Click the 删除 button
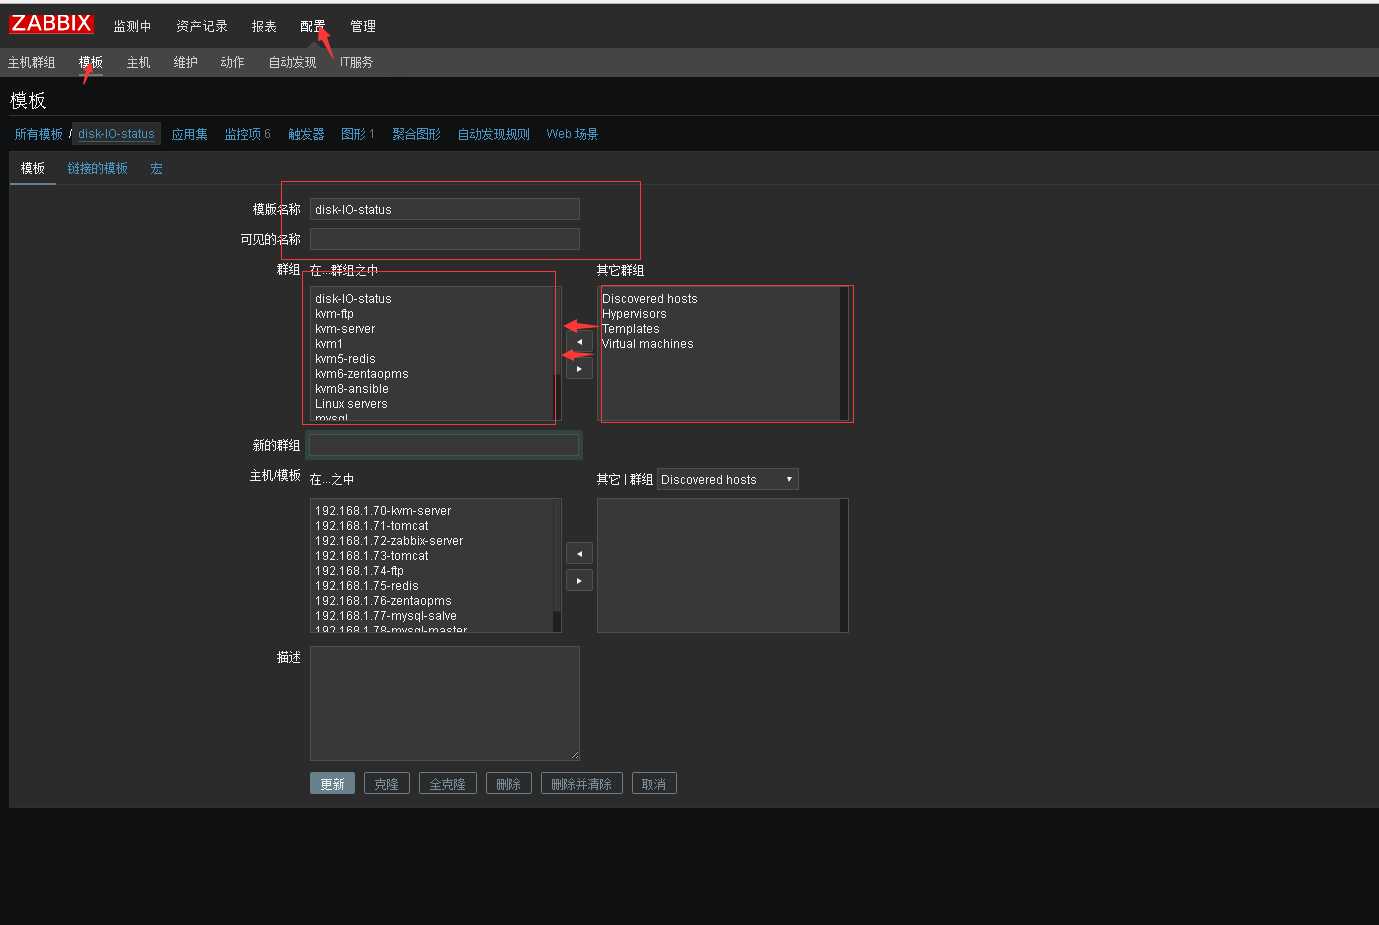This screenshot has height=925, width=1379. pos(508,784)
